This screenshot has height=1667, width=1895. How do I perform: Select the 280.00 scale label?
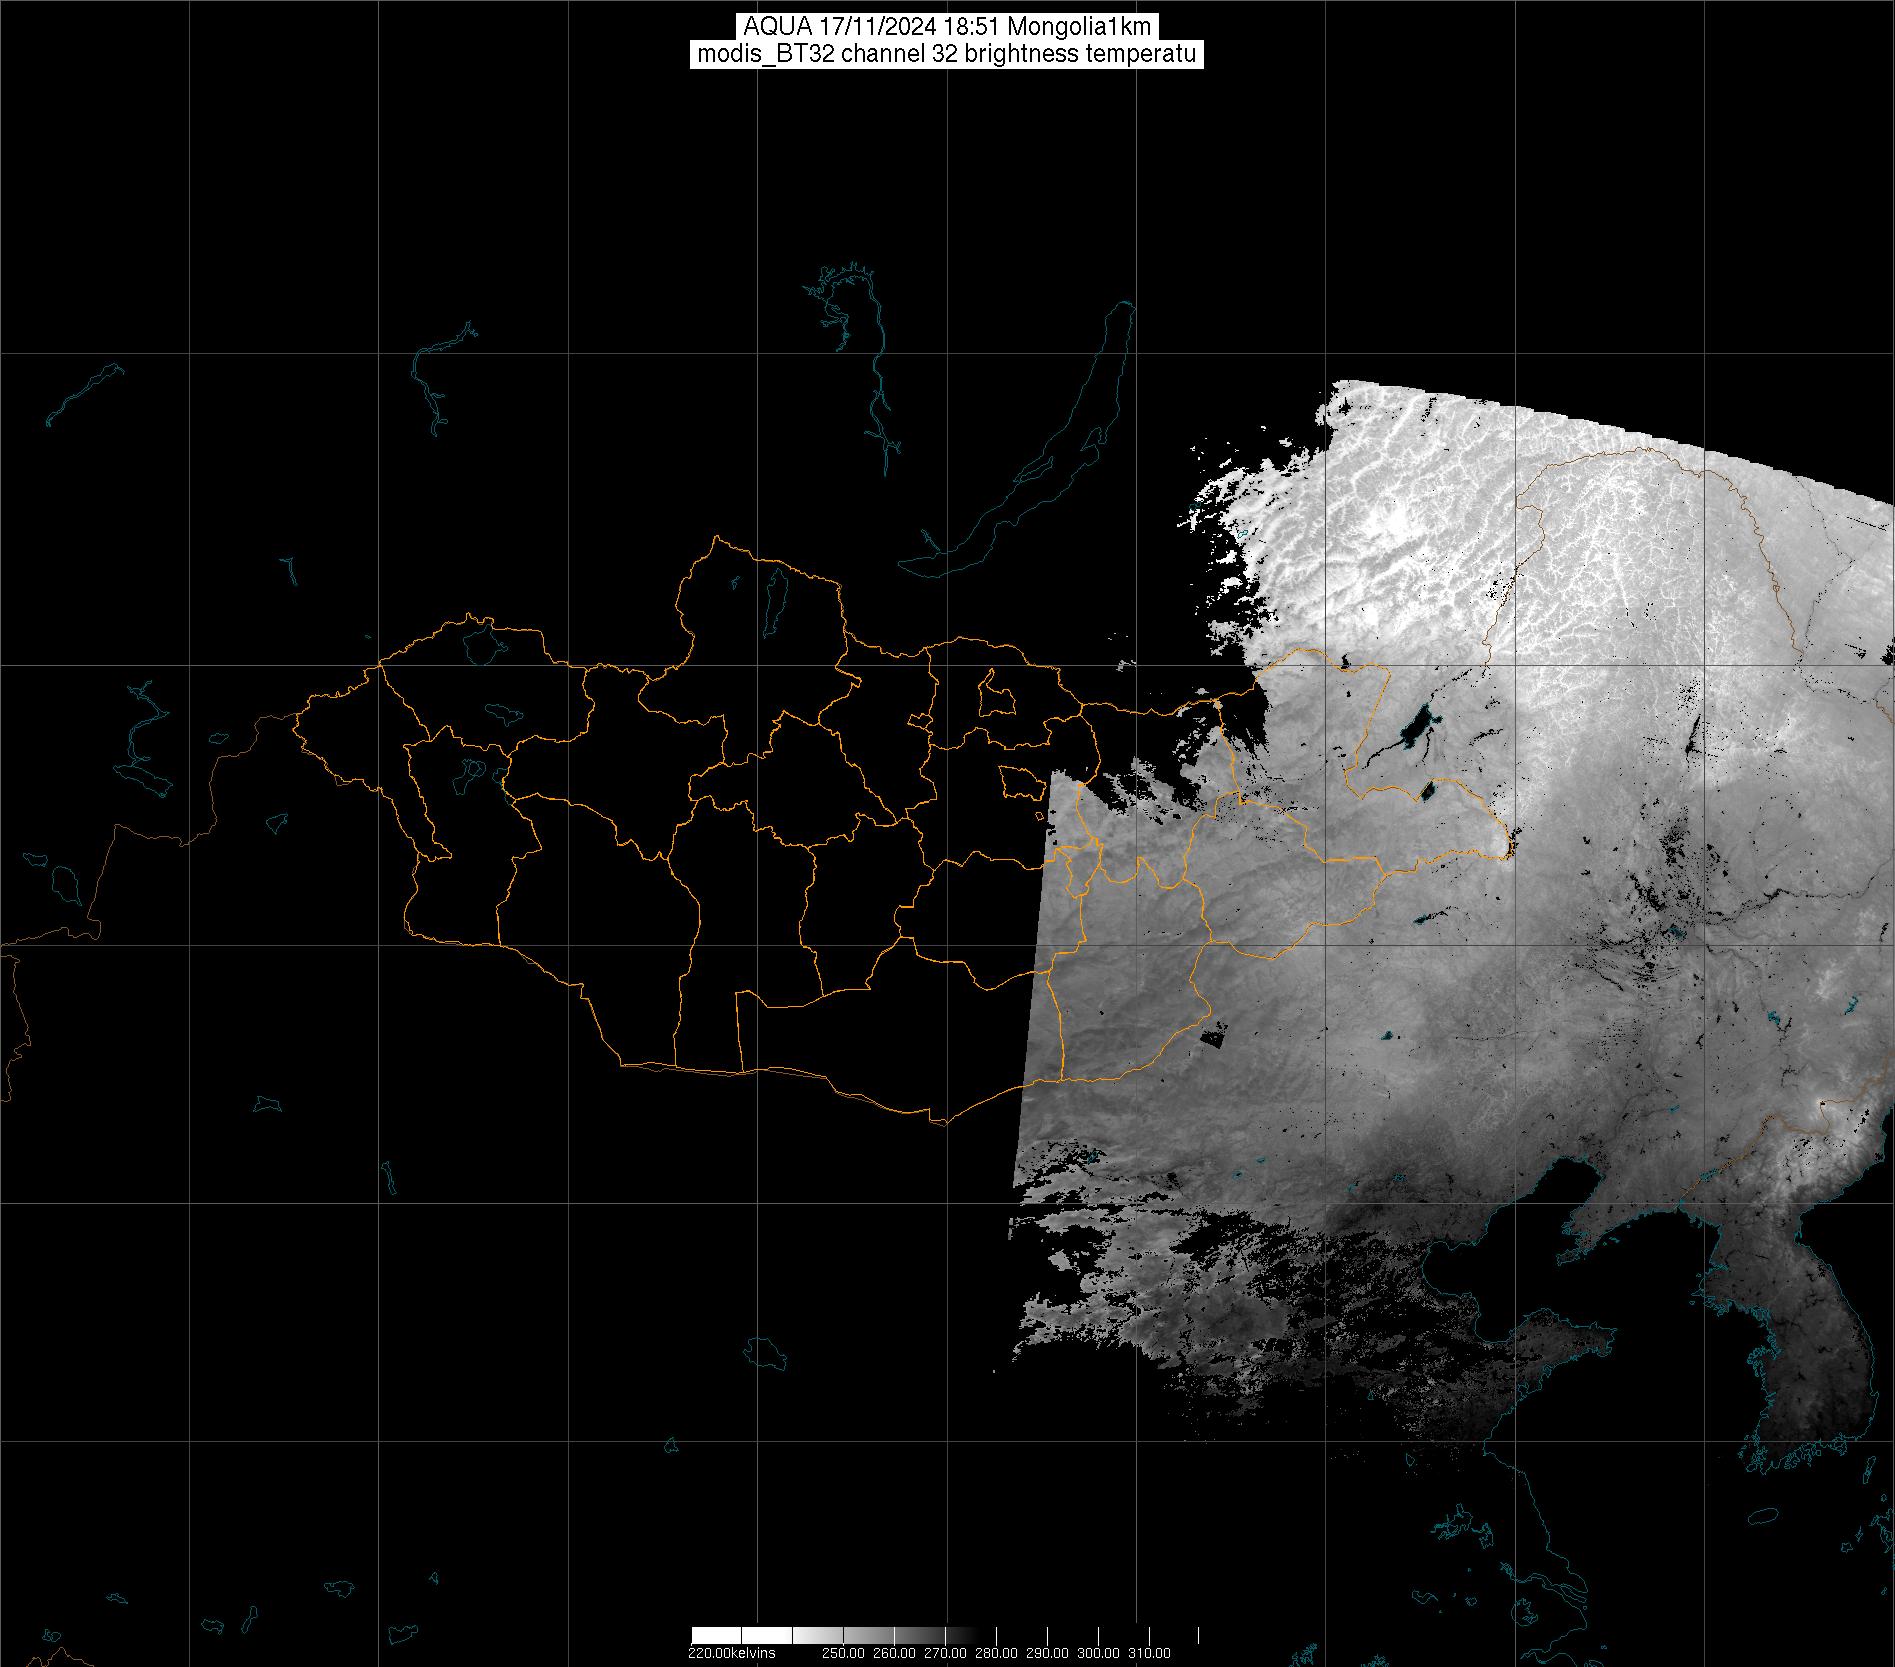[x=997, y=1653]
